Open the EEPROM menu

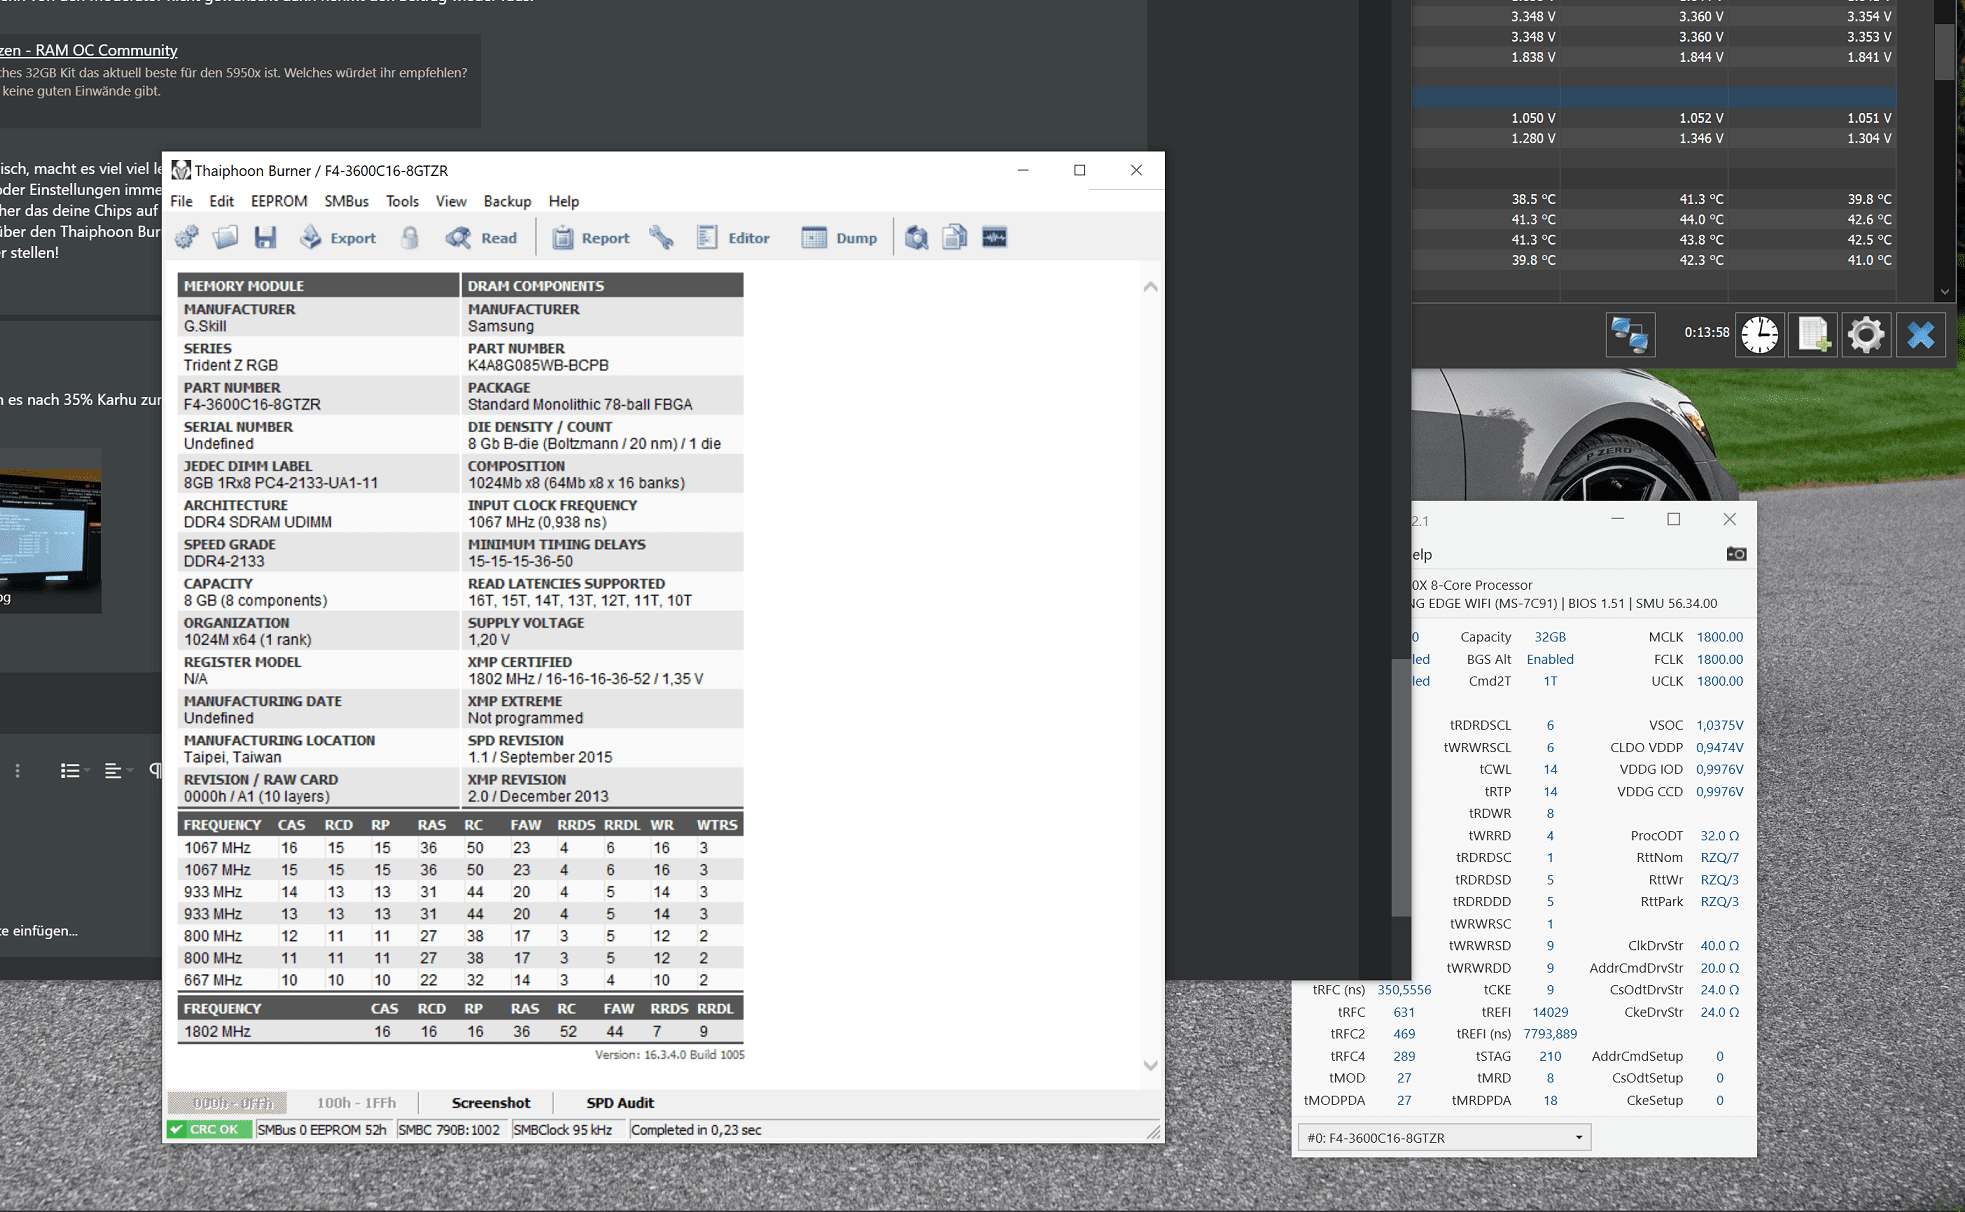point(279,201)
